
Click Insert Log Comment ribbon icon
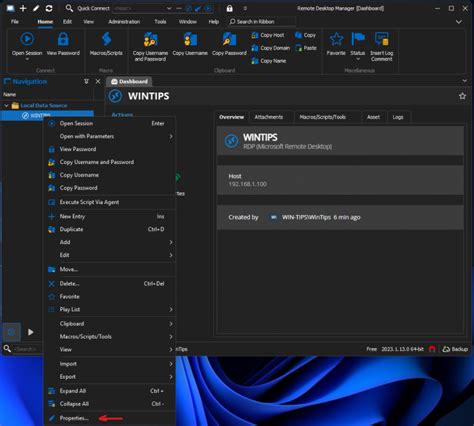tap(381, 39)
